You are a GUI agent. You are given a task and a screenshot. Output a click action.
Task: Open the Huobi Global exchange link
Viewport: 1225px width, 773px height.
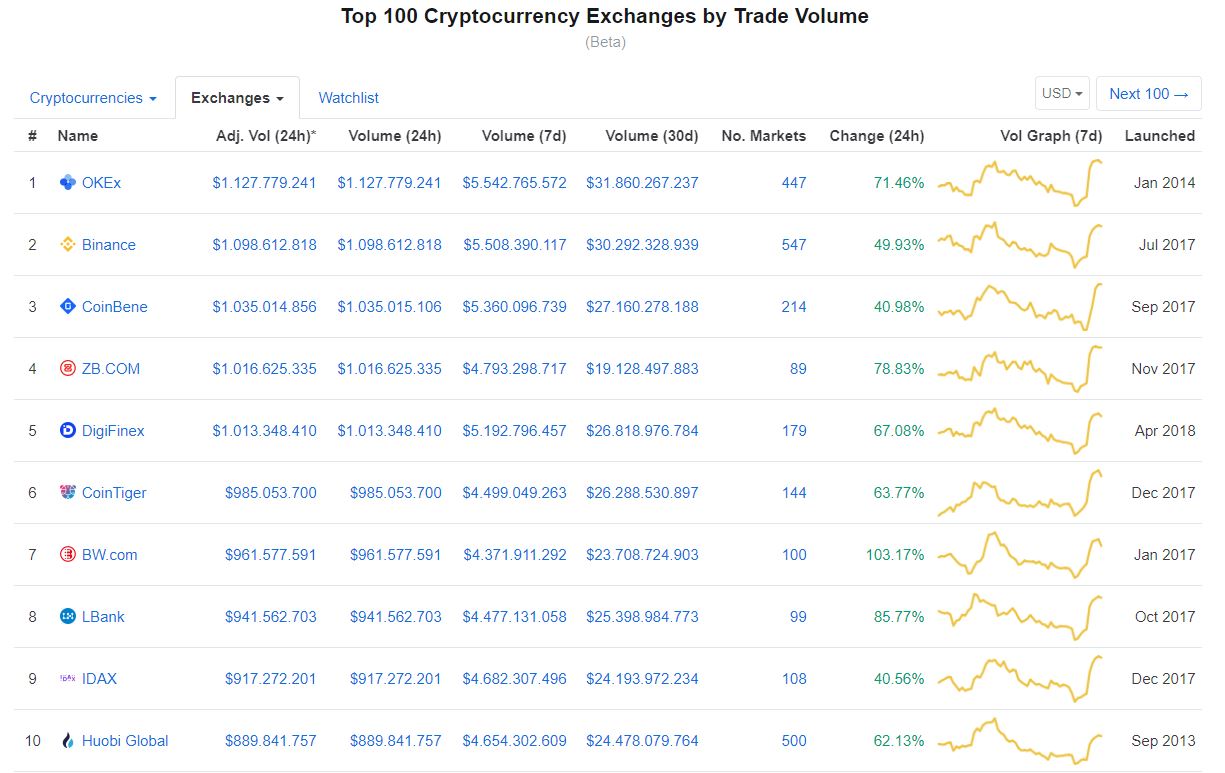pos(125,741)
